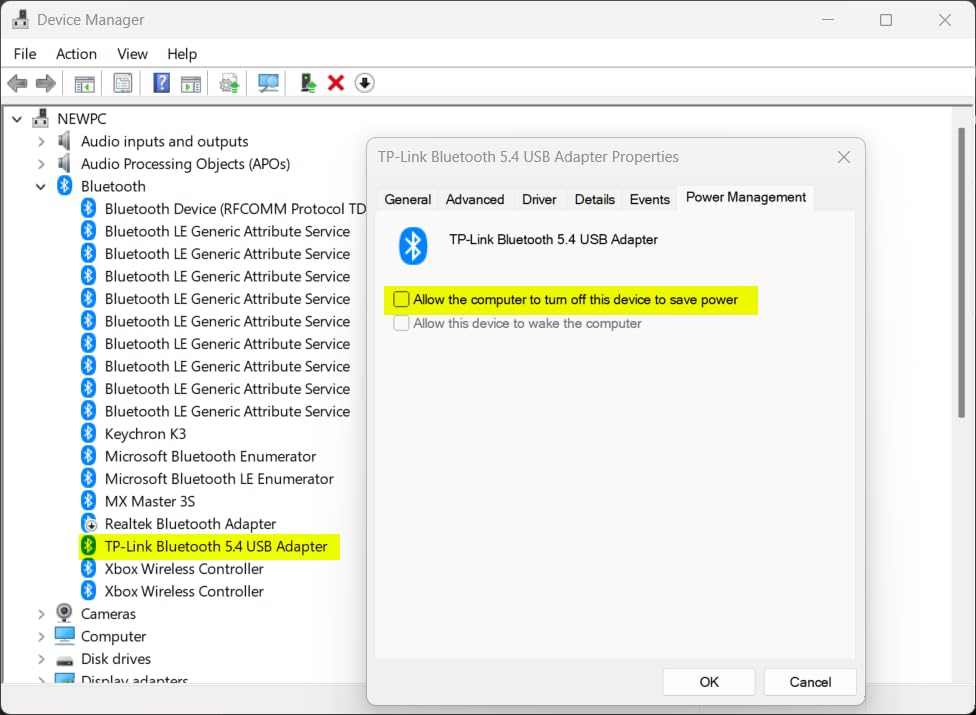Switch to the Details tab

coord(594,199)
